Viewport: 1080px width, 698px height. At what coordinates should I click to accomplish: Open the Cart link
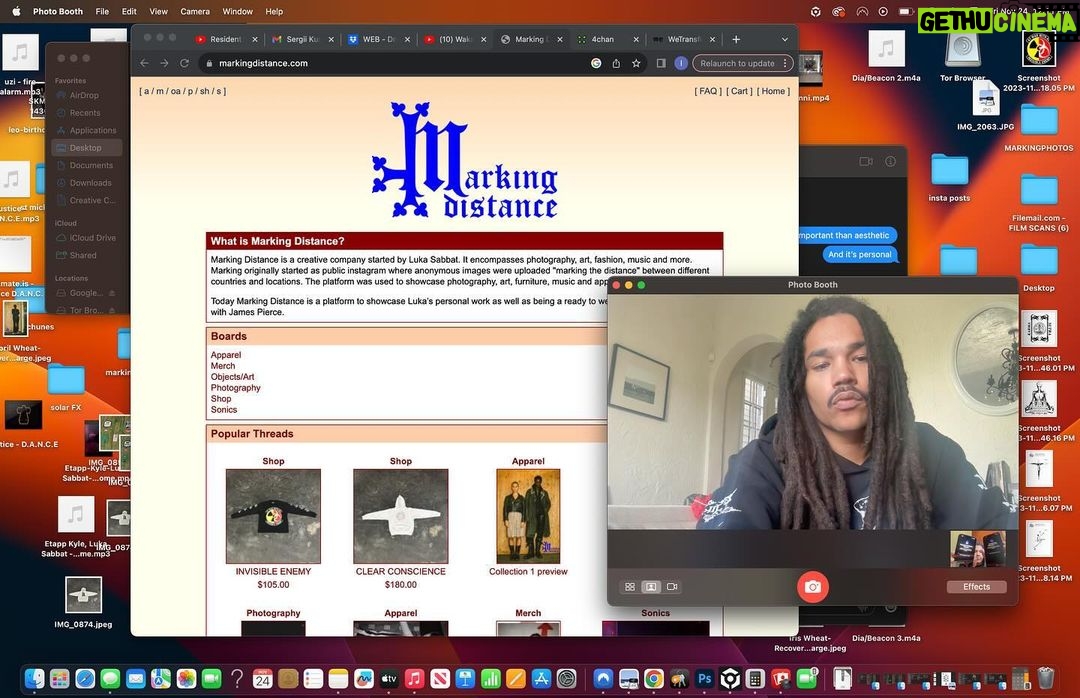tap(739, 91)
